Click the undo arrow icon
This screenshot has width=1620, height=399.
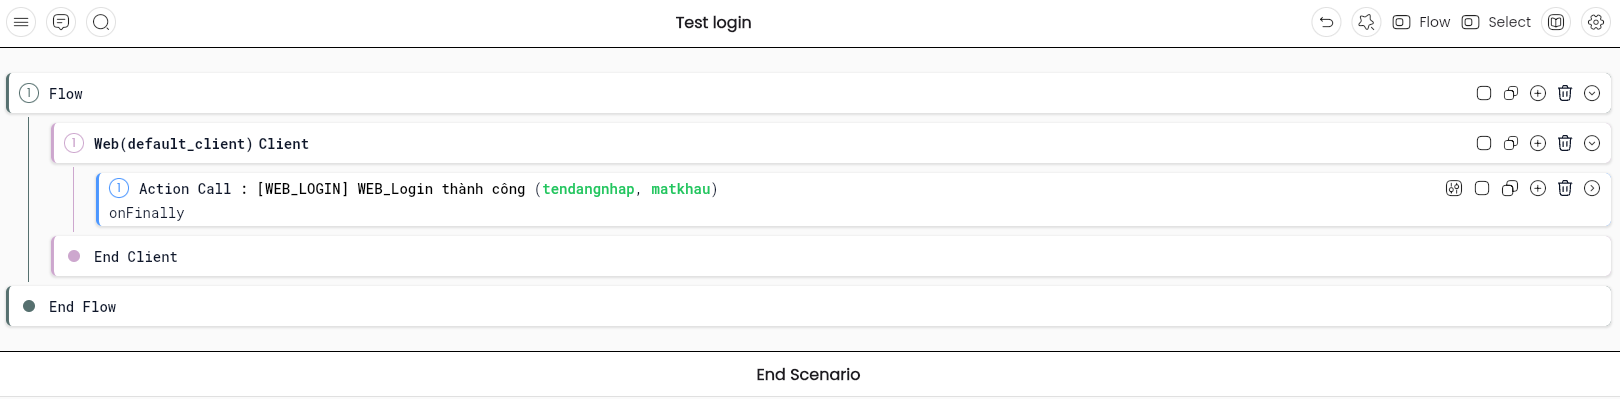(x=1326, y=22)
